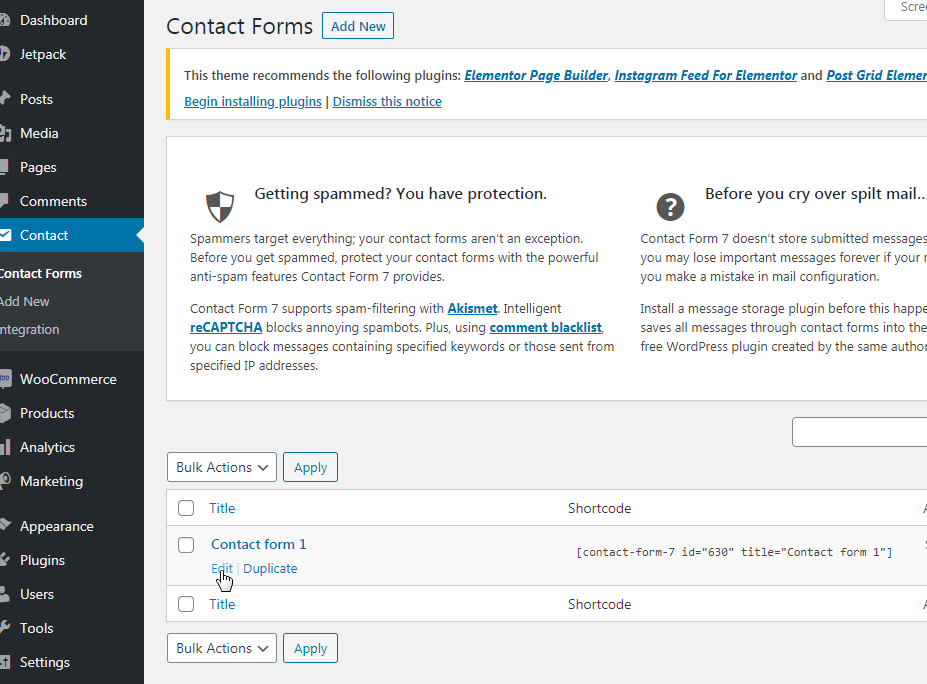The height and width of the screenshot is (684, 927).
Task: Click the Appearance brush icon
Action: point(5,526)
